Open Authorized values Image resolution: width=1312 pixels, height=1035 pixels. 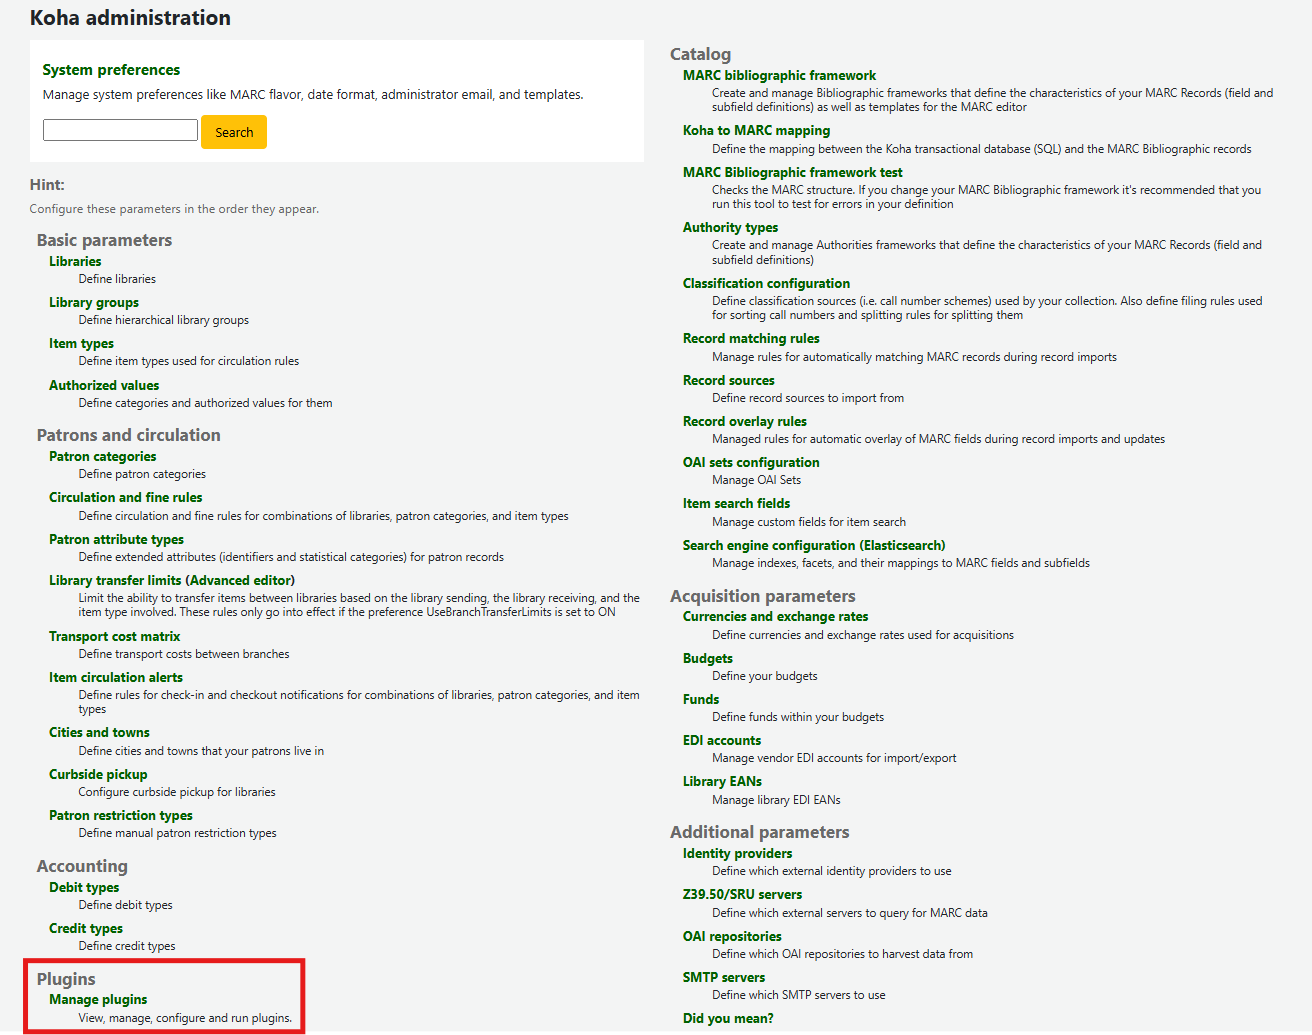[104, 386]
